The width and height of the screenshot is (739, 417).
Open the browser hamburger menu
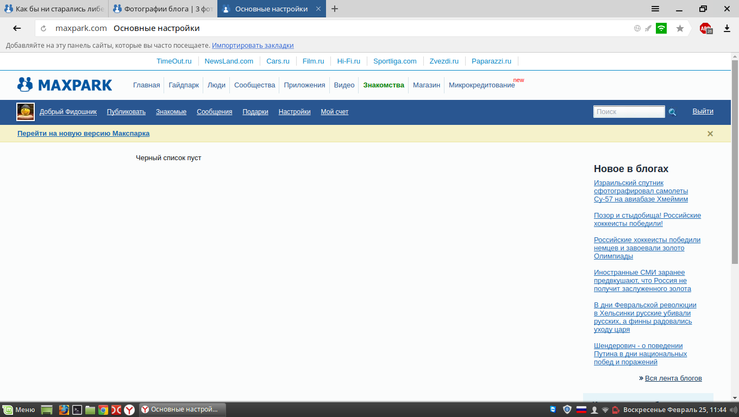pos(656,9)
